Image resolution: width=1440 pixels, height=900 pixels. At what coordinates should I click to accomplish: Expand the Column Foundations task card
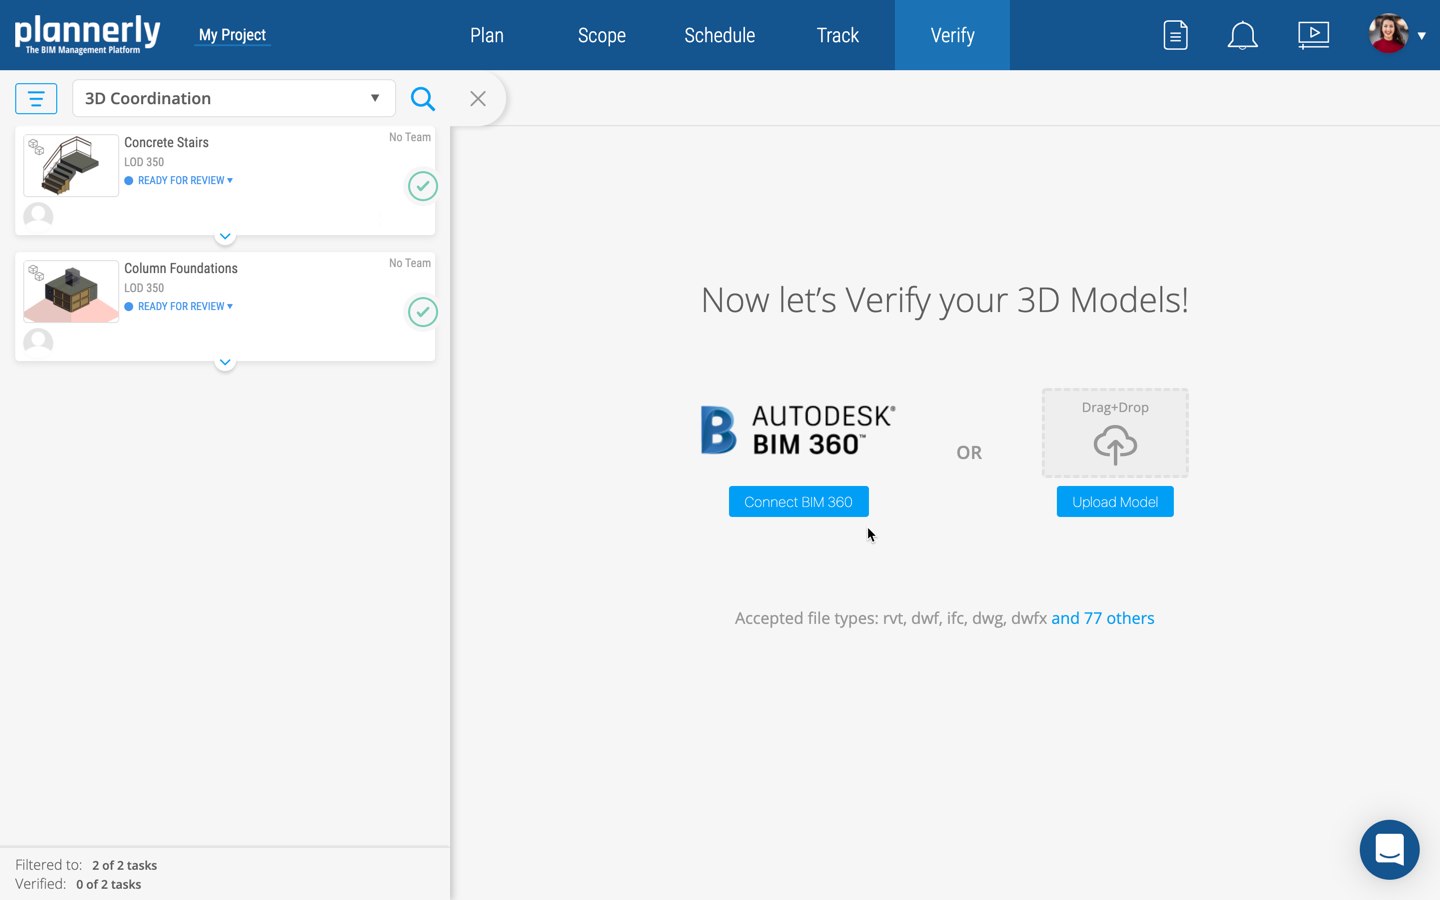pyautogui.click(x=225, y=363)
